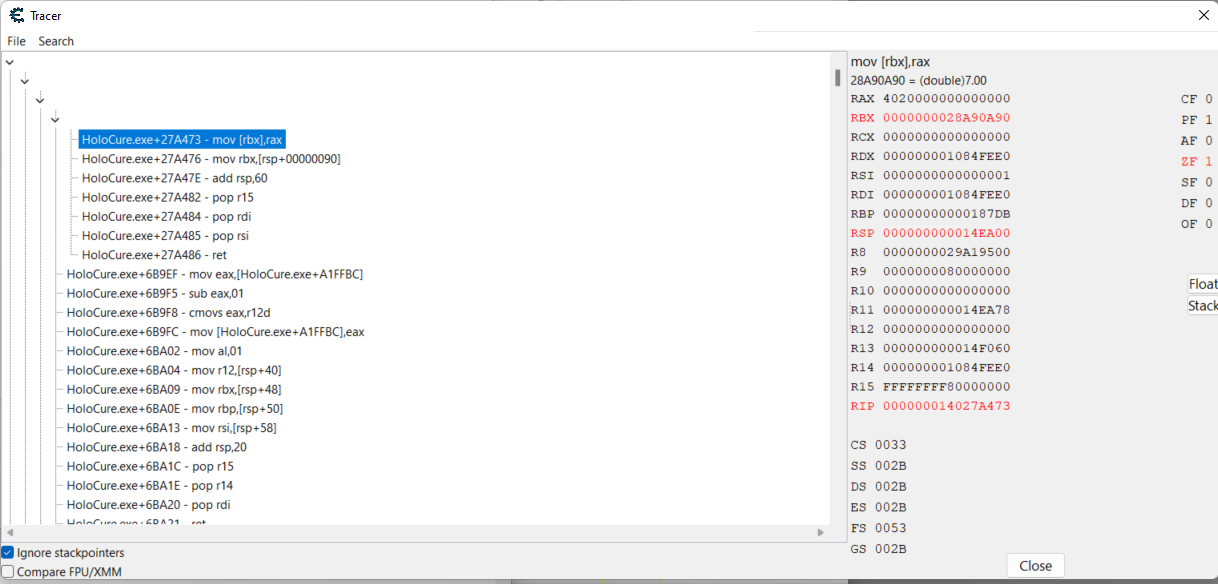The image size is (1218, 584).
Task: Enable Compare FPU/XMM checkbox
Action: click(8, 572)
